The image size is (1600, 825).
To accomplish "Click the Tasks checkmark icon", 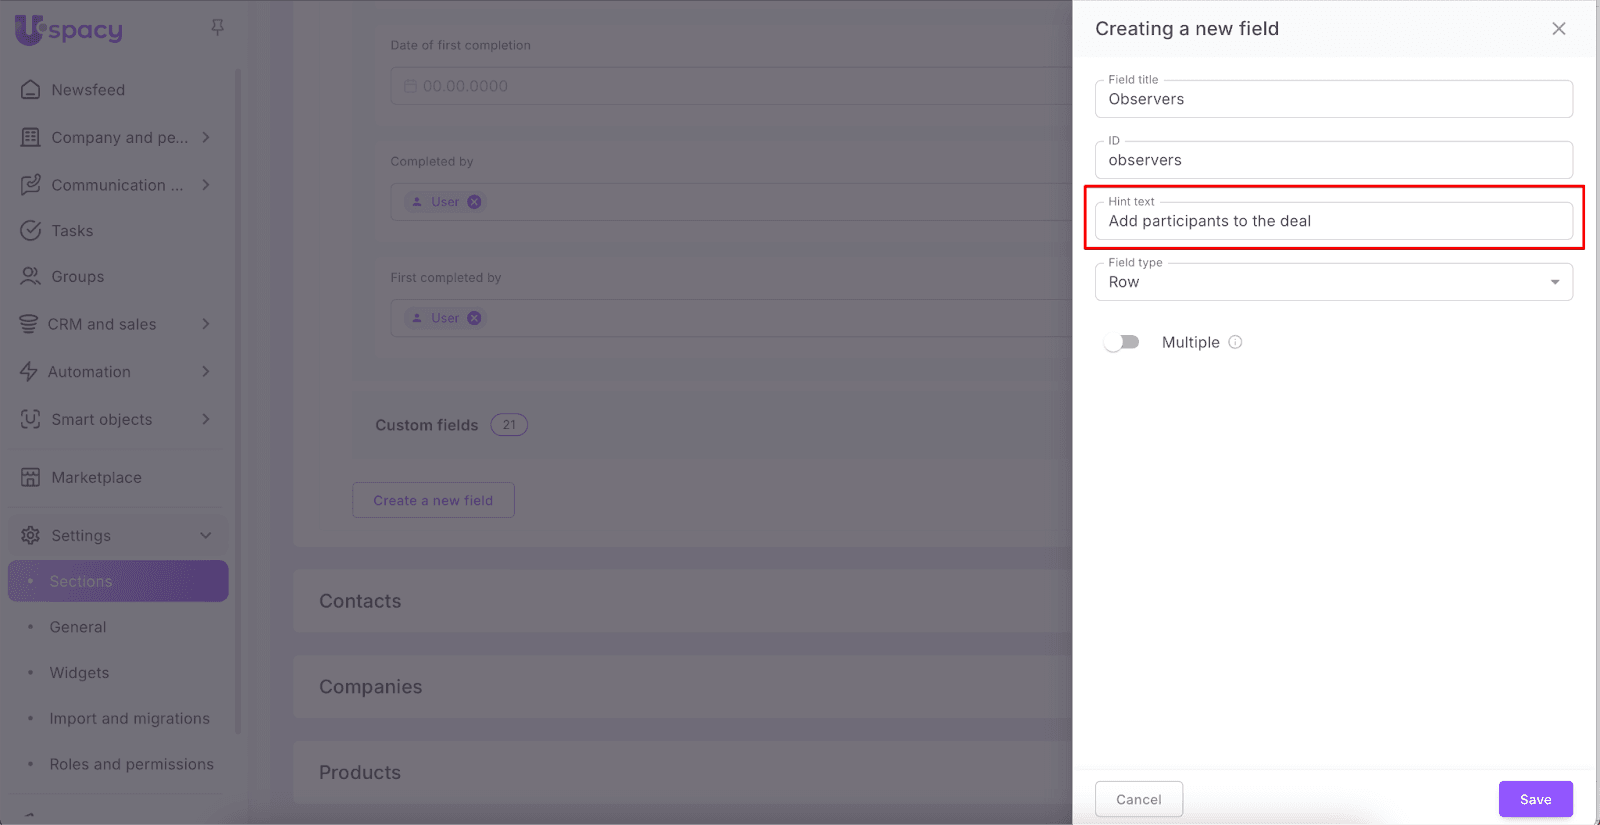I will pos(31,231).
